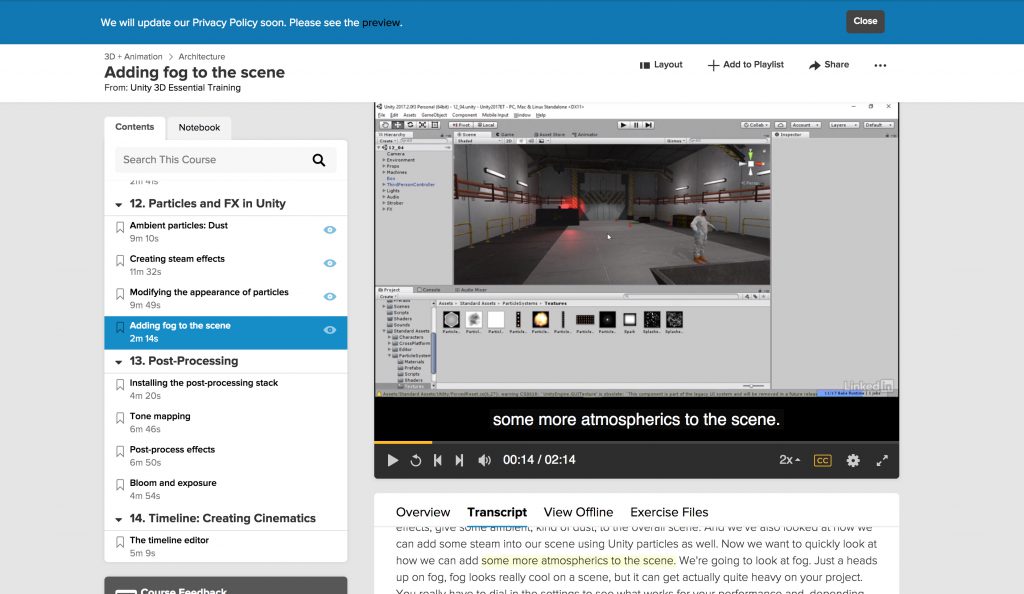This screenshot has height=594, width=1024.
Task: Click the video progress bar
Action: coord(636,442)
